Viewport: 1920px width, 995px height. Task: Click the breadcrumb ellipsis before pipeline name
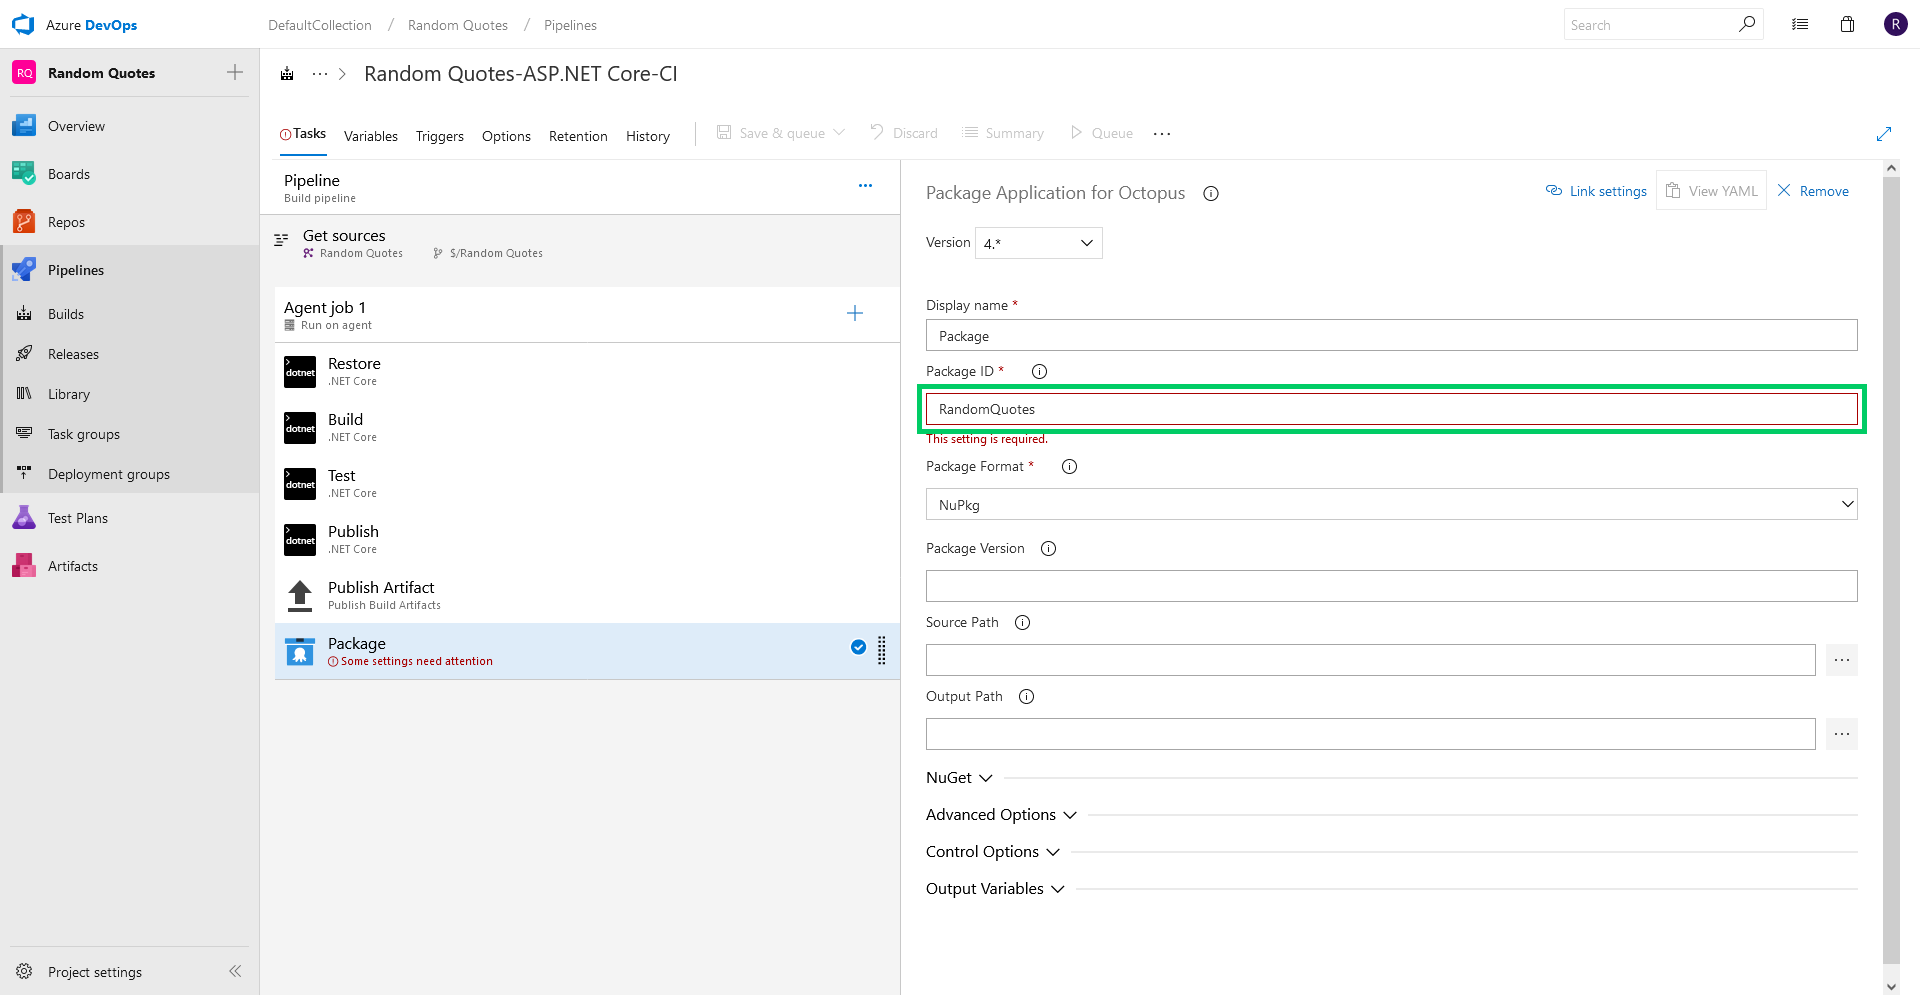(x=320, y=74)
